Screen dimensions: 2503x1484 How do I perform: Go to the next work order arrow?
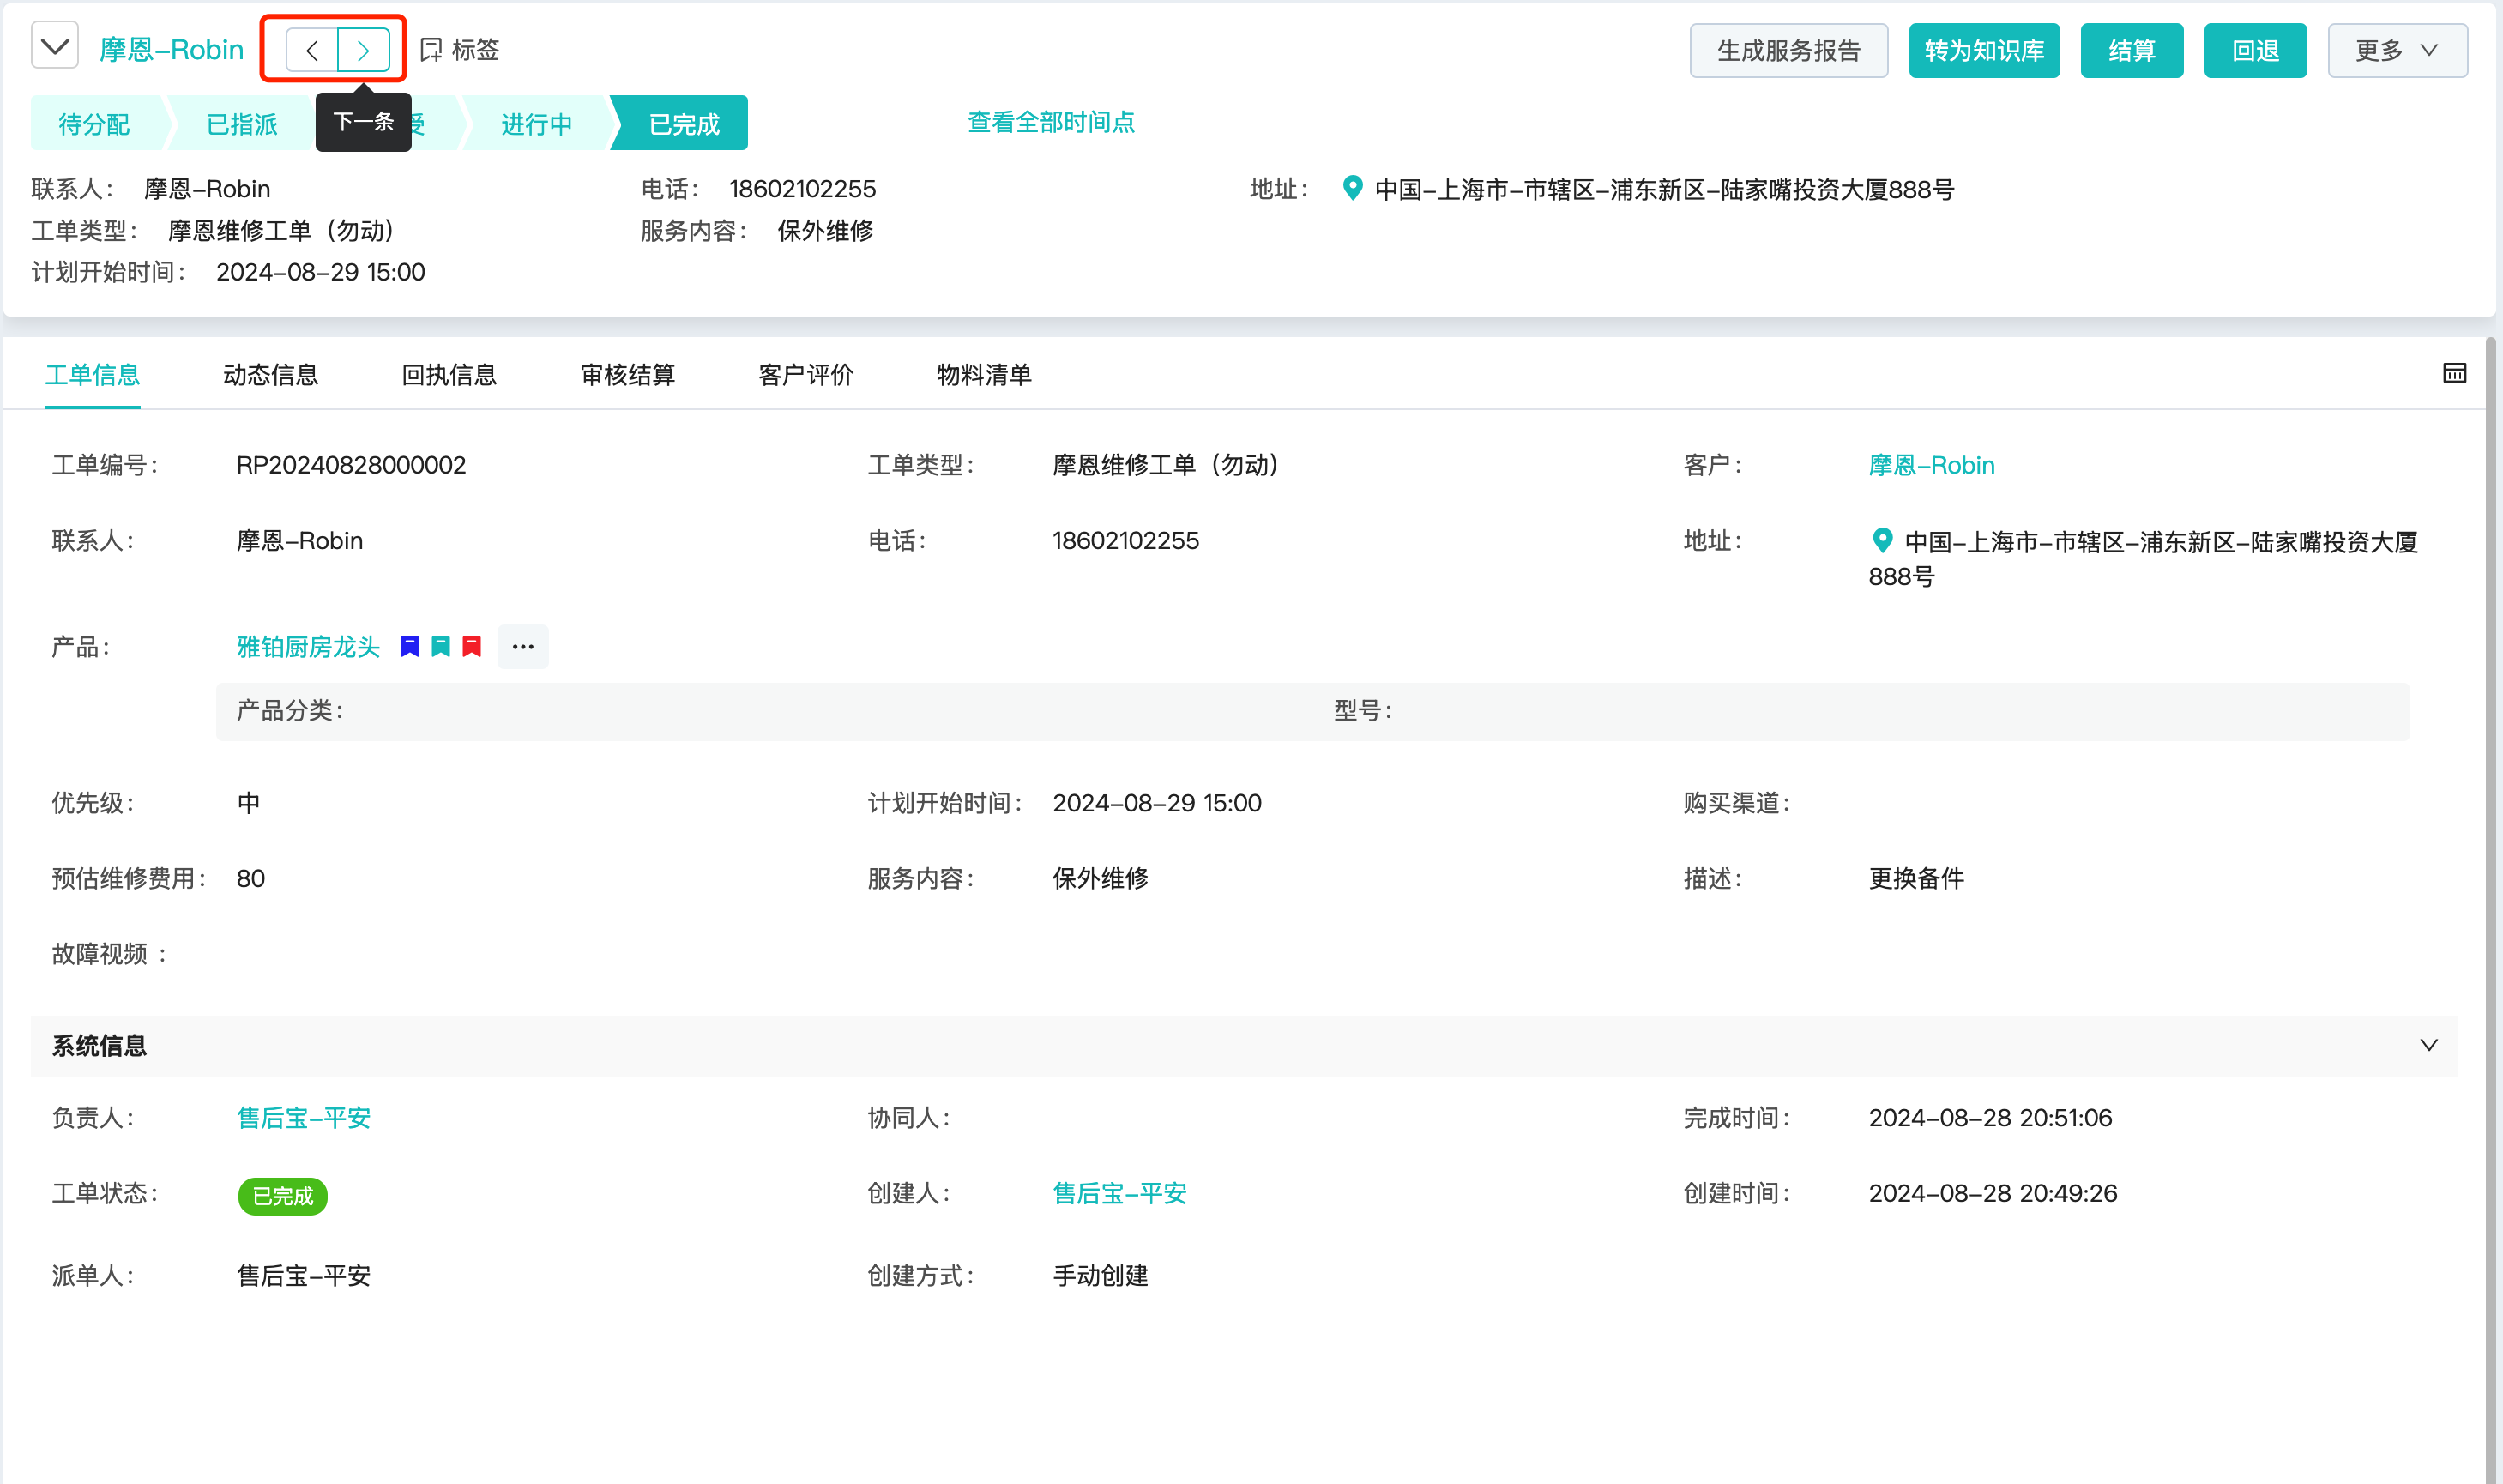[363, 50]
